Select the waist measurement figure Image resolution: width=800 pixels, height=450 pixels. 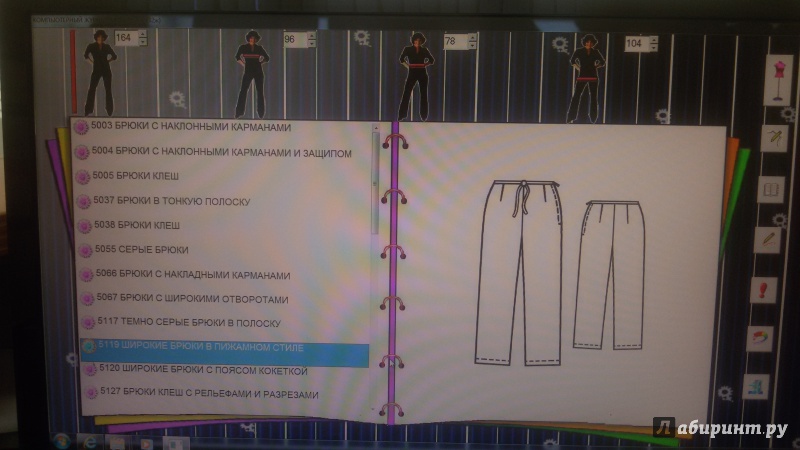[416, 77]
